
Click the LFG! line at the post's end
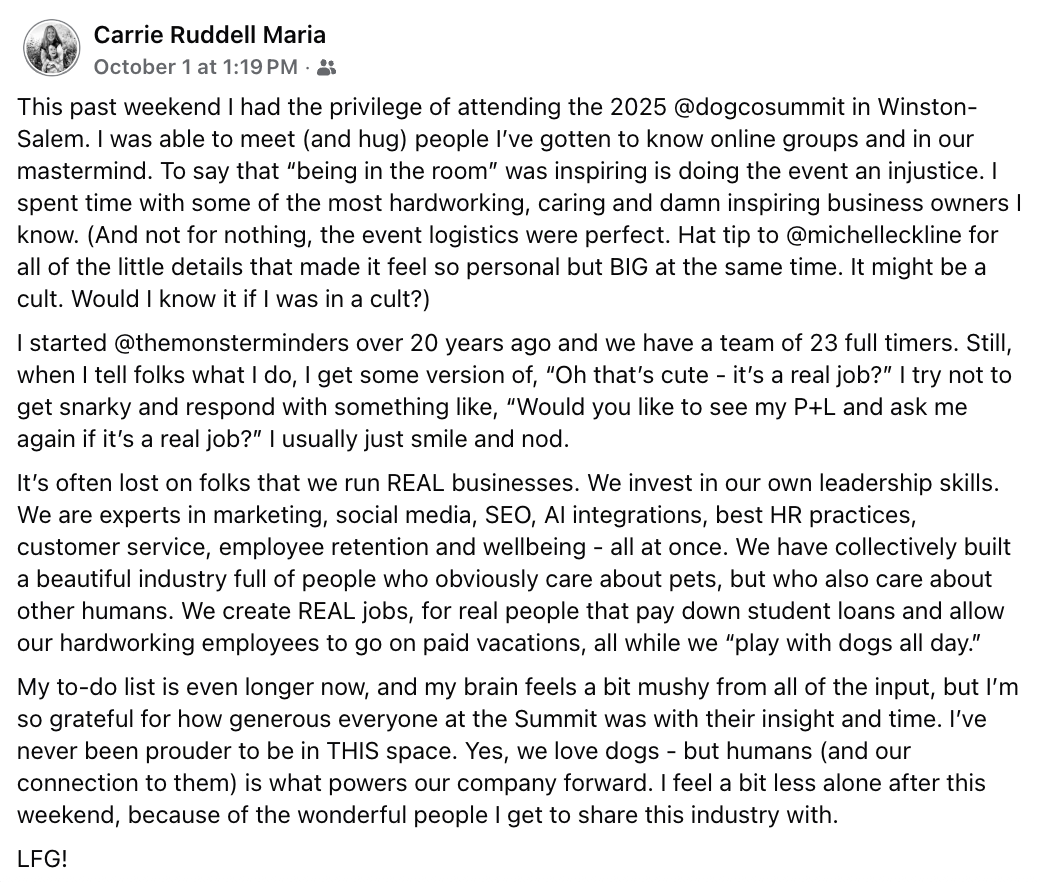[42, 859]
